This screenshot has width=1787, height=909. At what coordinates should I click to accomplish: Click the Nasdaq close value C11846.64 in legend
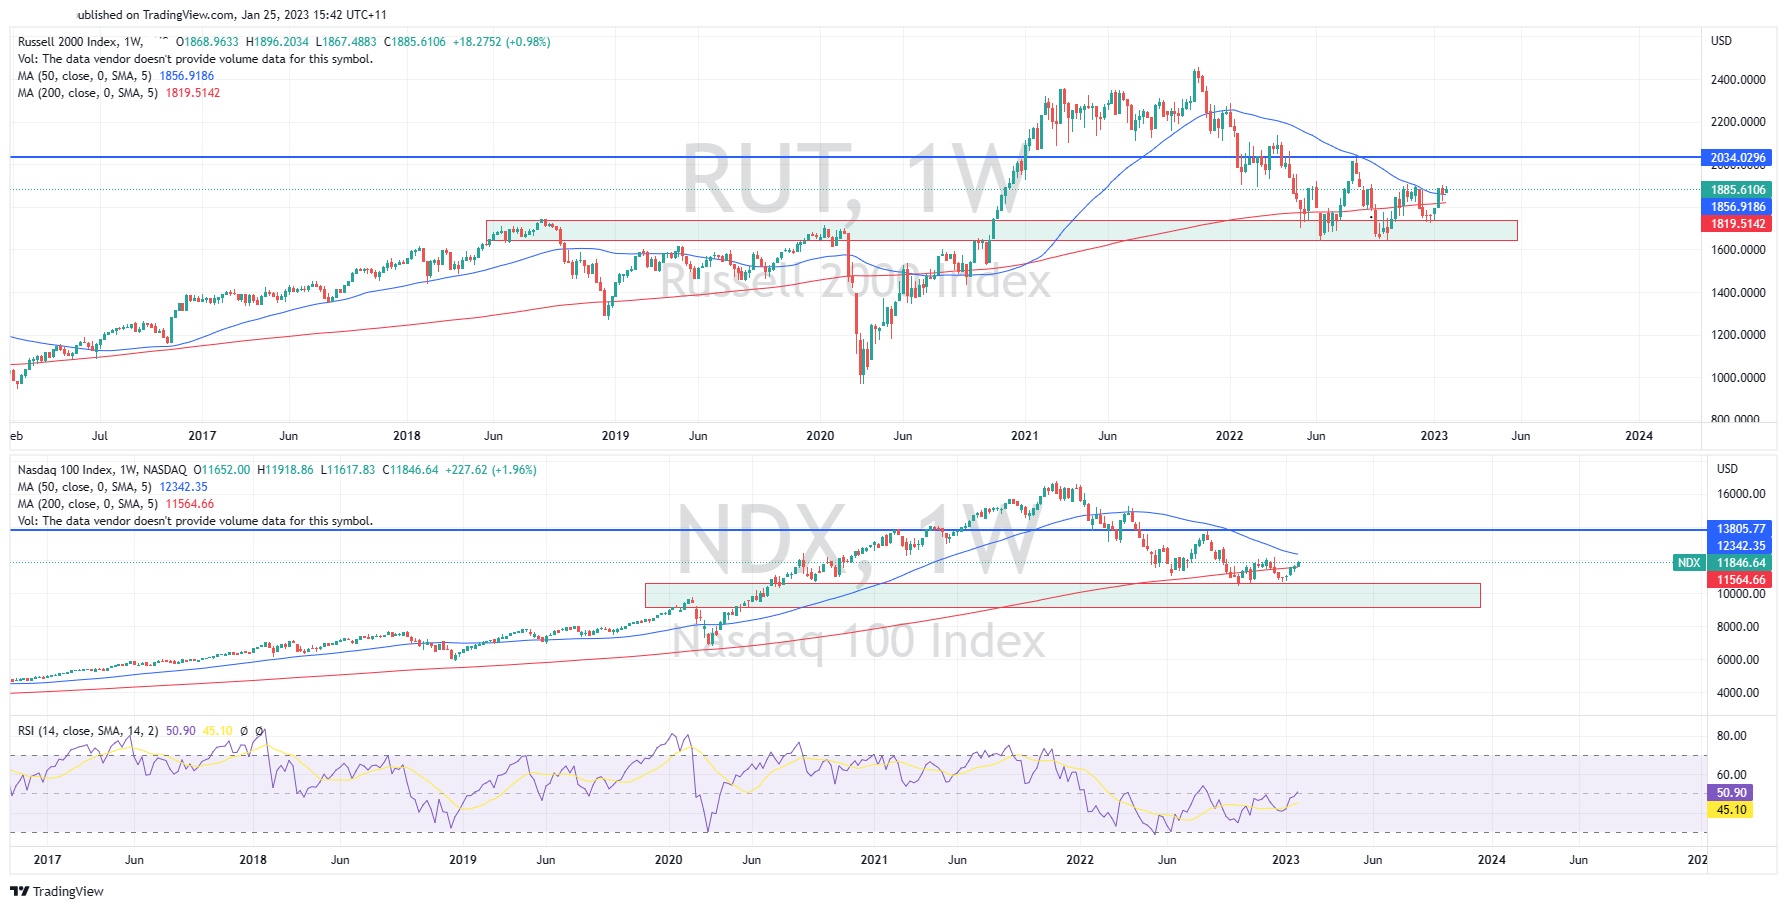[409, 470]
